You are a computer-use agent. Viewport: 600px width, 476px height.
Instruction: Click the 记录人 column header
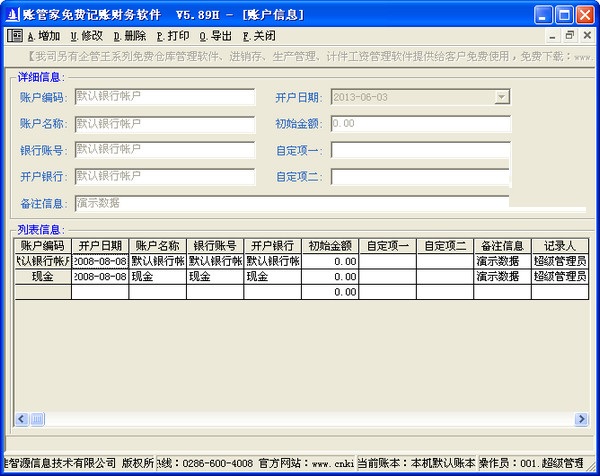[560, 246]
